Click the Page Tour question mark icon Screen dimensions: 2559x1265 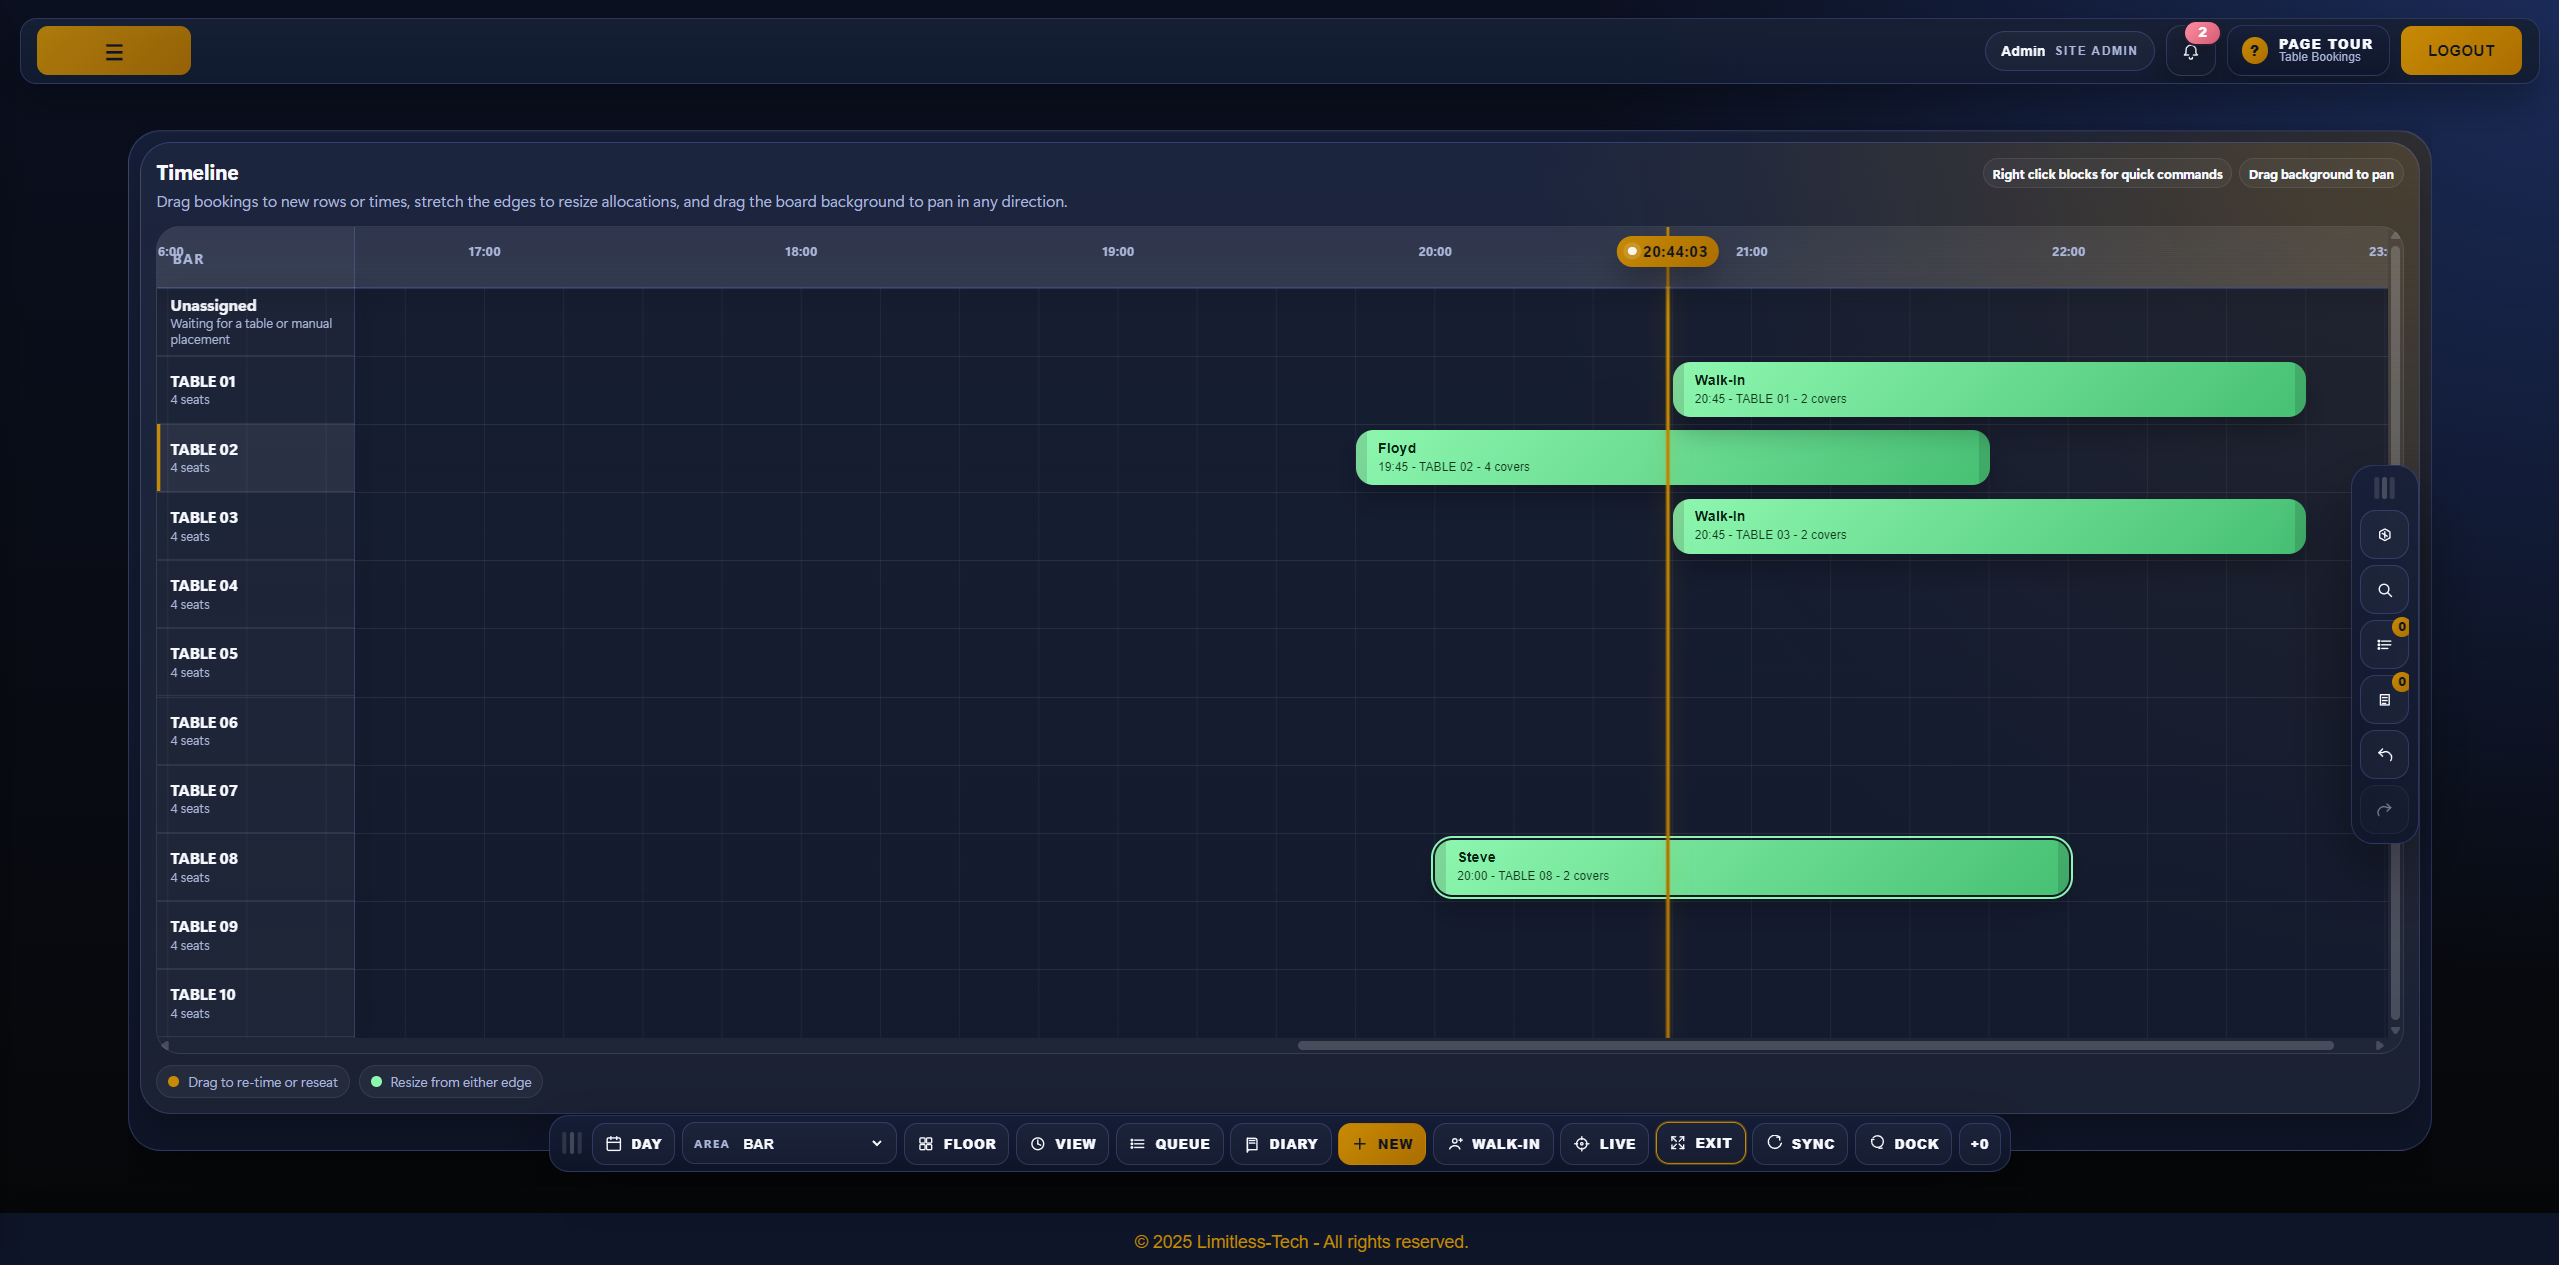click(2254, 51)
